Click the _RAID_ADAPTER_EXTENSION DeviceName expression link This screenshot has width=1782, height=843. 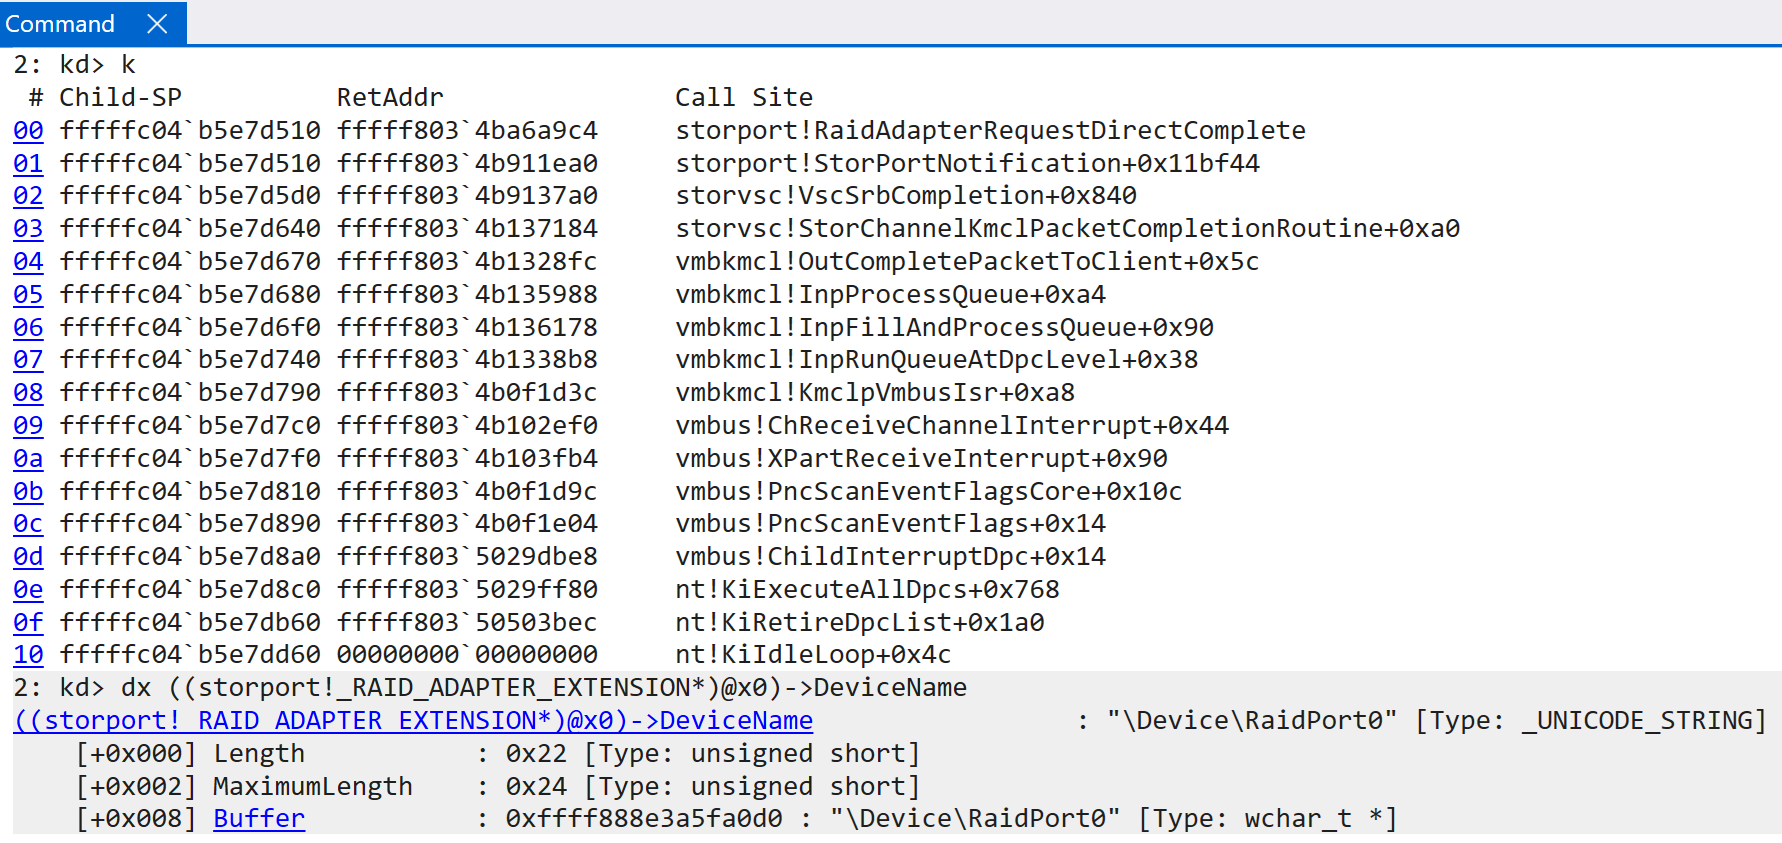(413, 721)
